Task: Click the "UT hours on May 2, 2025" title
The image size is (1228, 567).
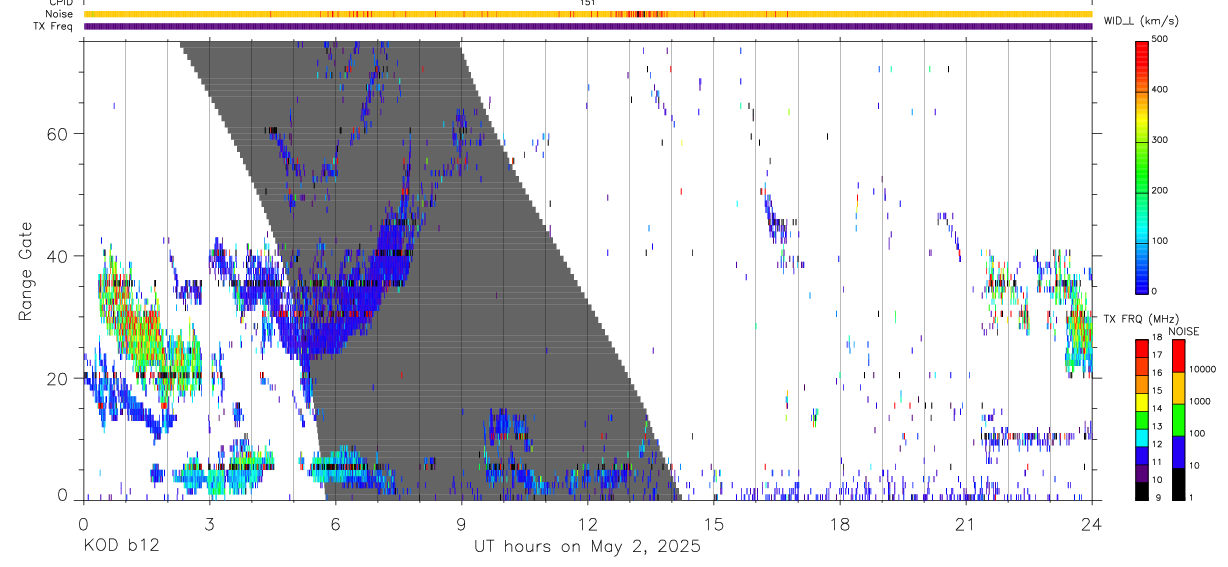Action: [587, 547]
